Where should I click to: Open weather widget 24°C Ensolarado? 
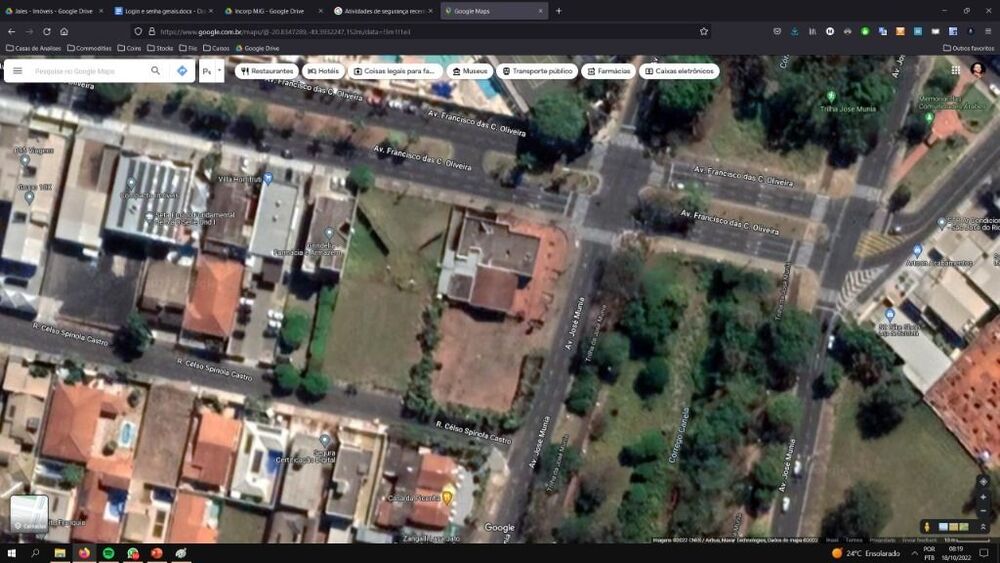click(868, 553)
